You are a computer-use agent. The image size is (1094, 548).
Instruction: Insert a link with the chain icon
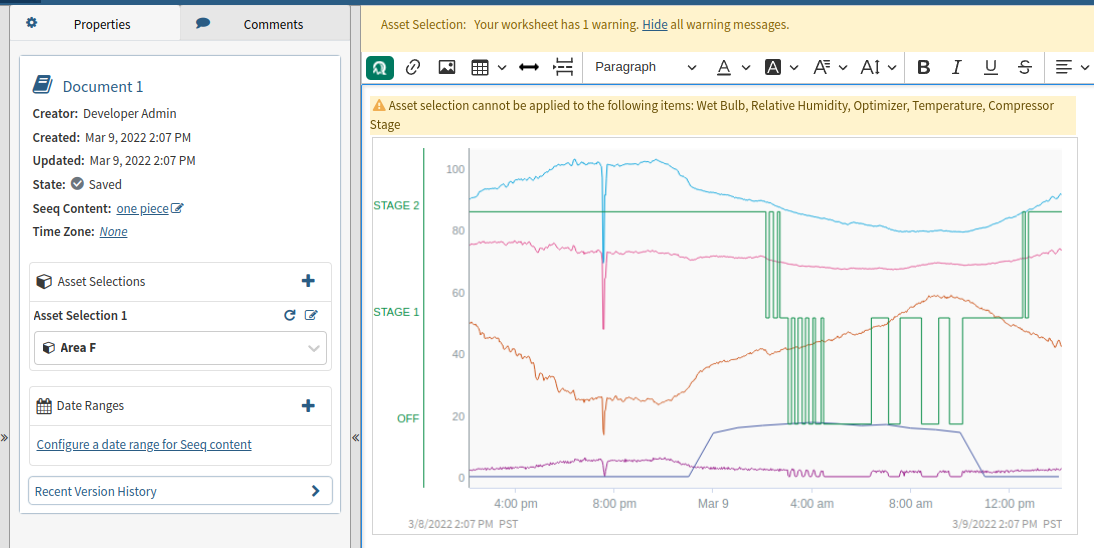[x=413, y=67]
